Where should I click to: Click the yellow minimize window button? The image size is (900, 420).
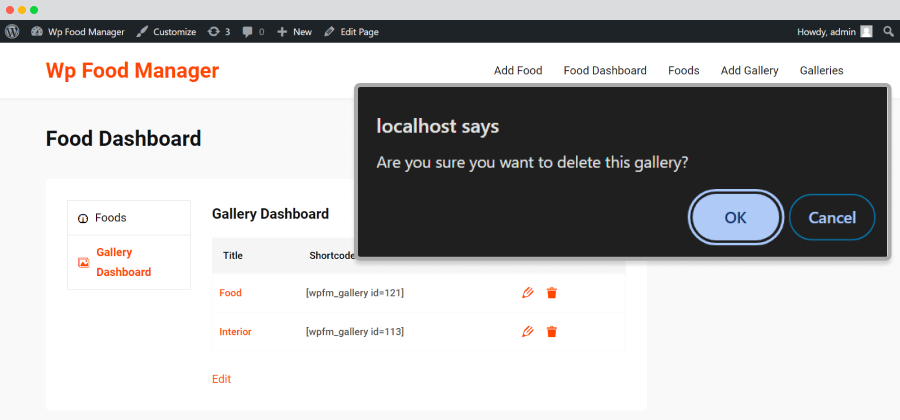[22, 10]
